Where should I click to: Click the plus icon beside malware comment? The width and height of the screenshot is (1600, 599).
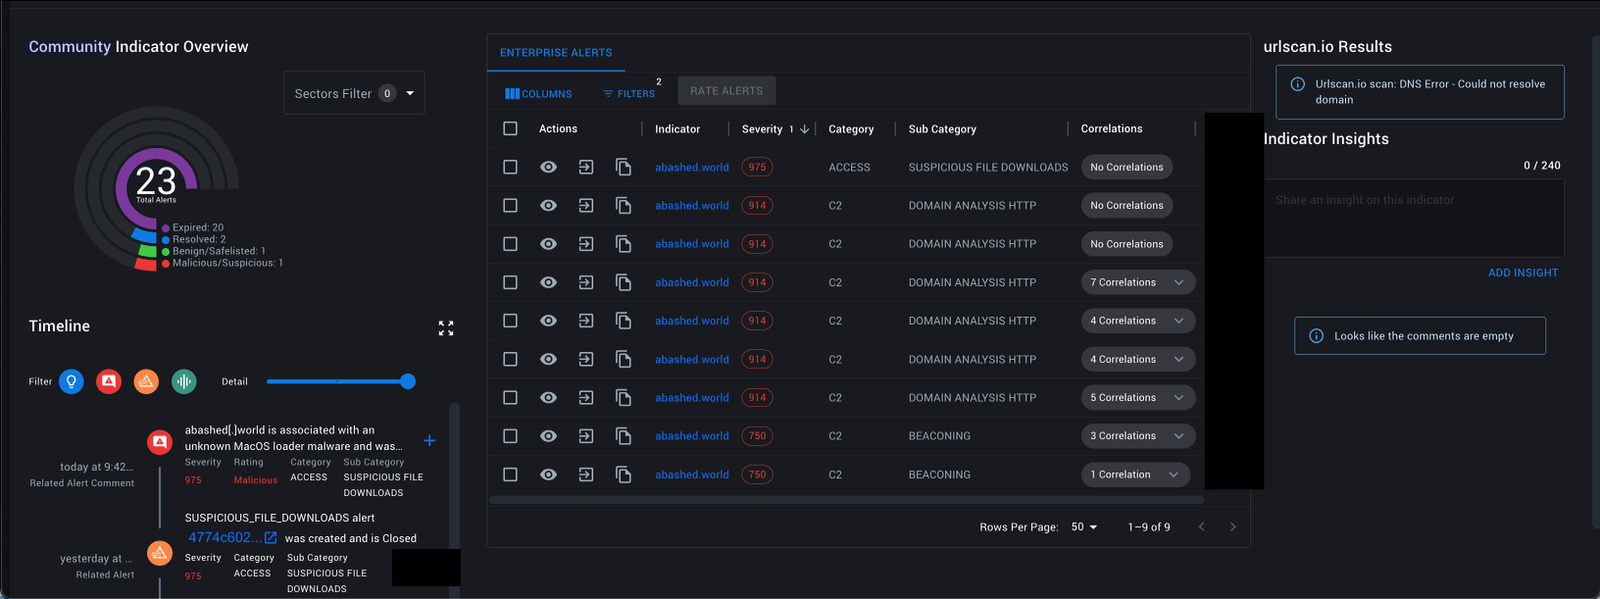point(429,440)
